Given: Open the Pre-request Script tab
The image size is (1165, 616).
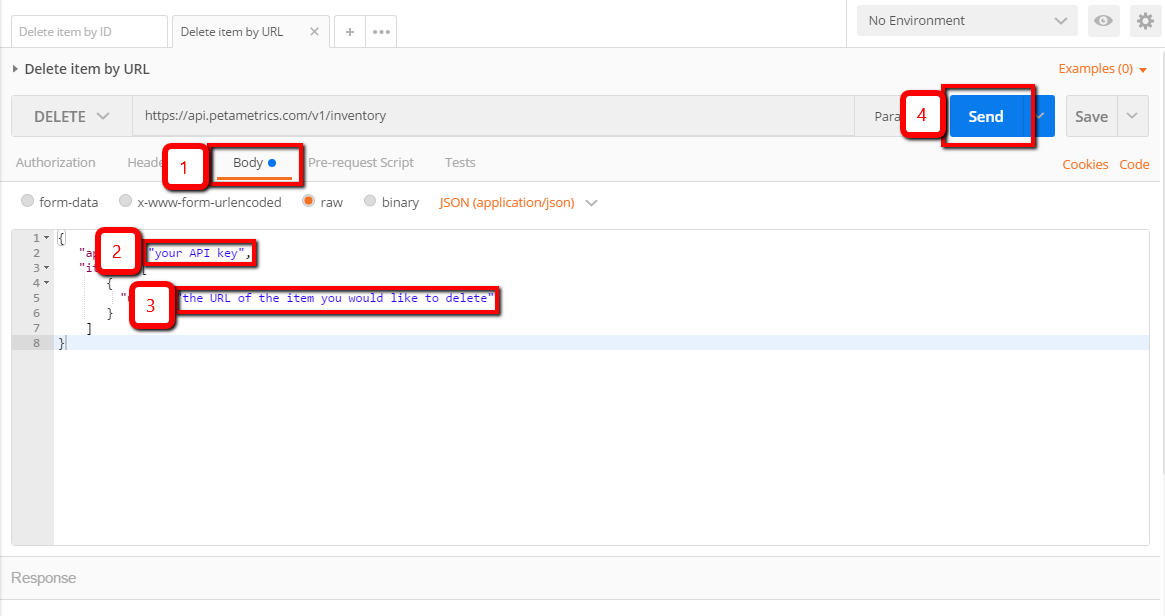Looking at the screenshot, I should pyautogui.click(x=361, y=162).
